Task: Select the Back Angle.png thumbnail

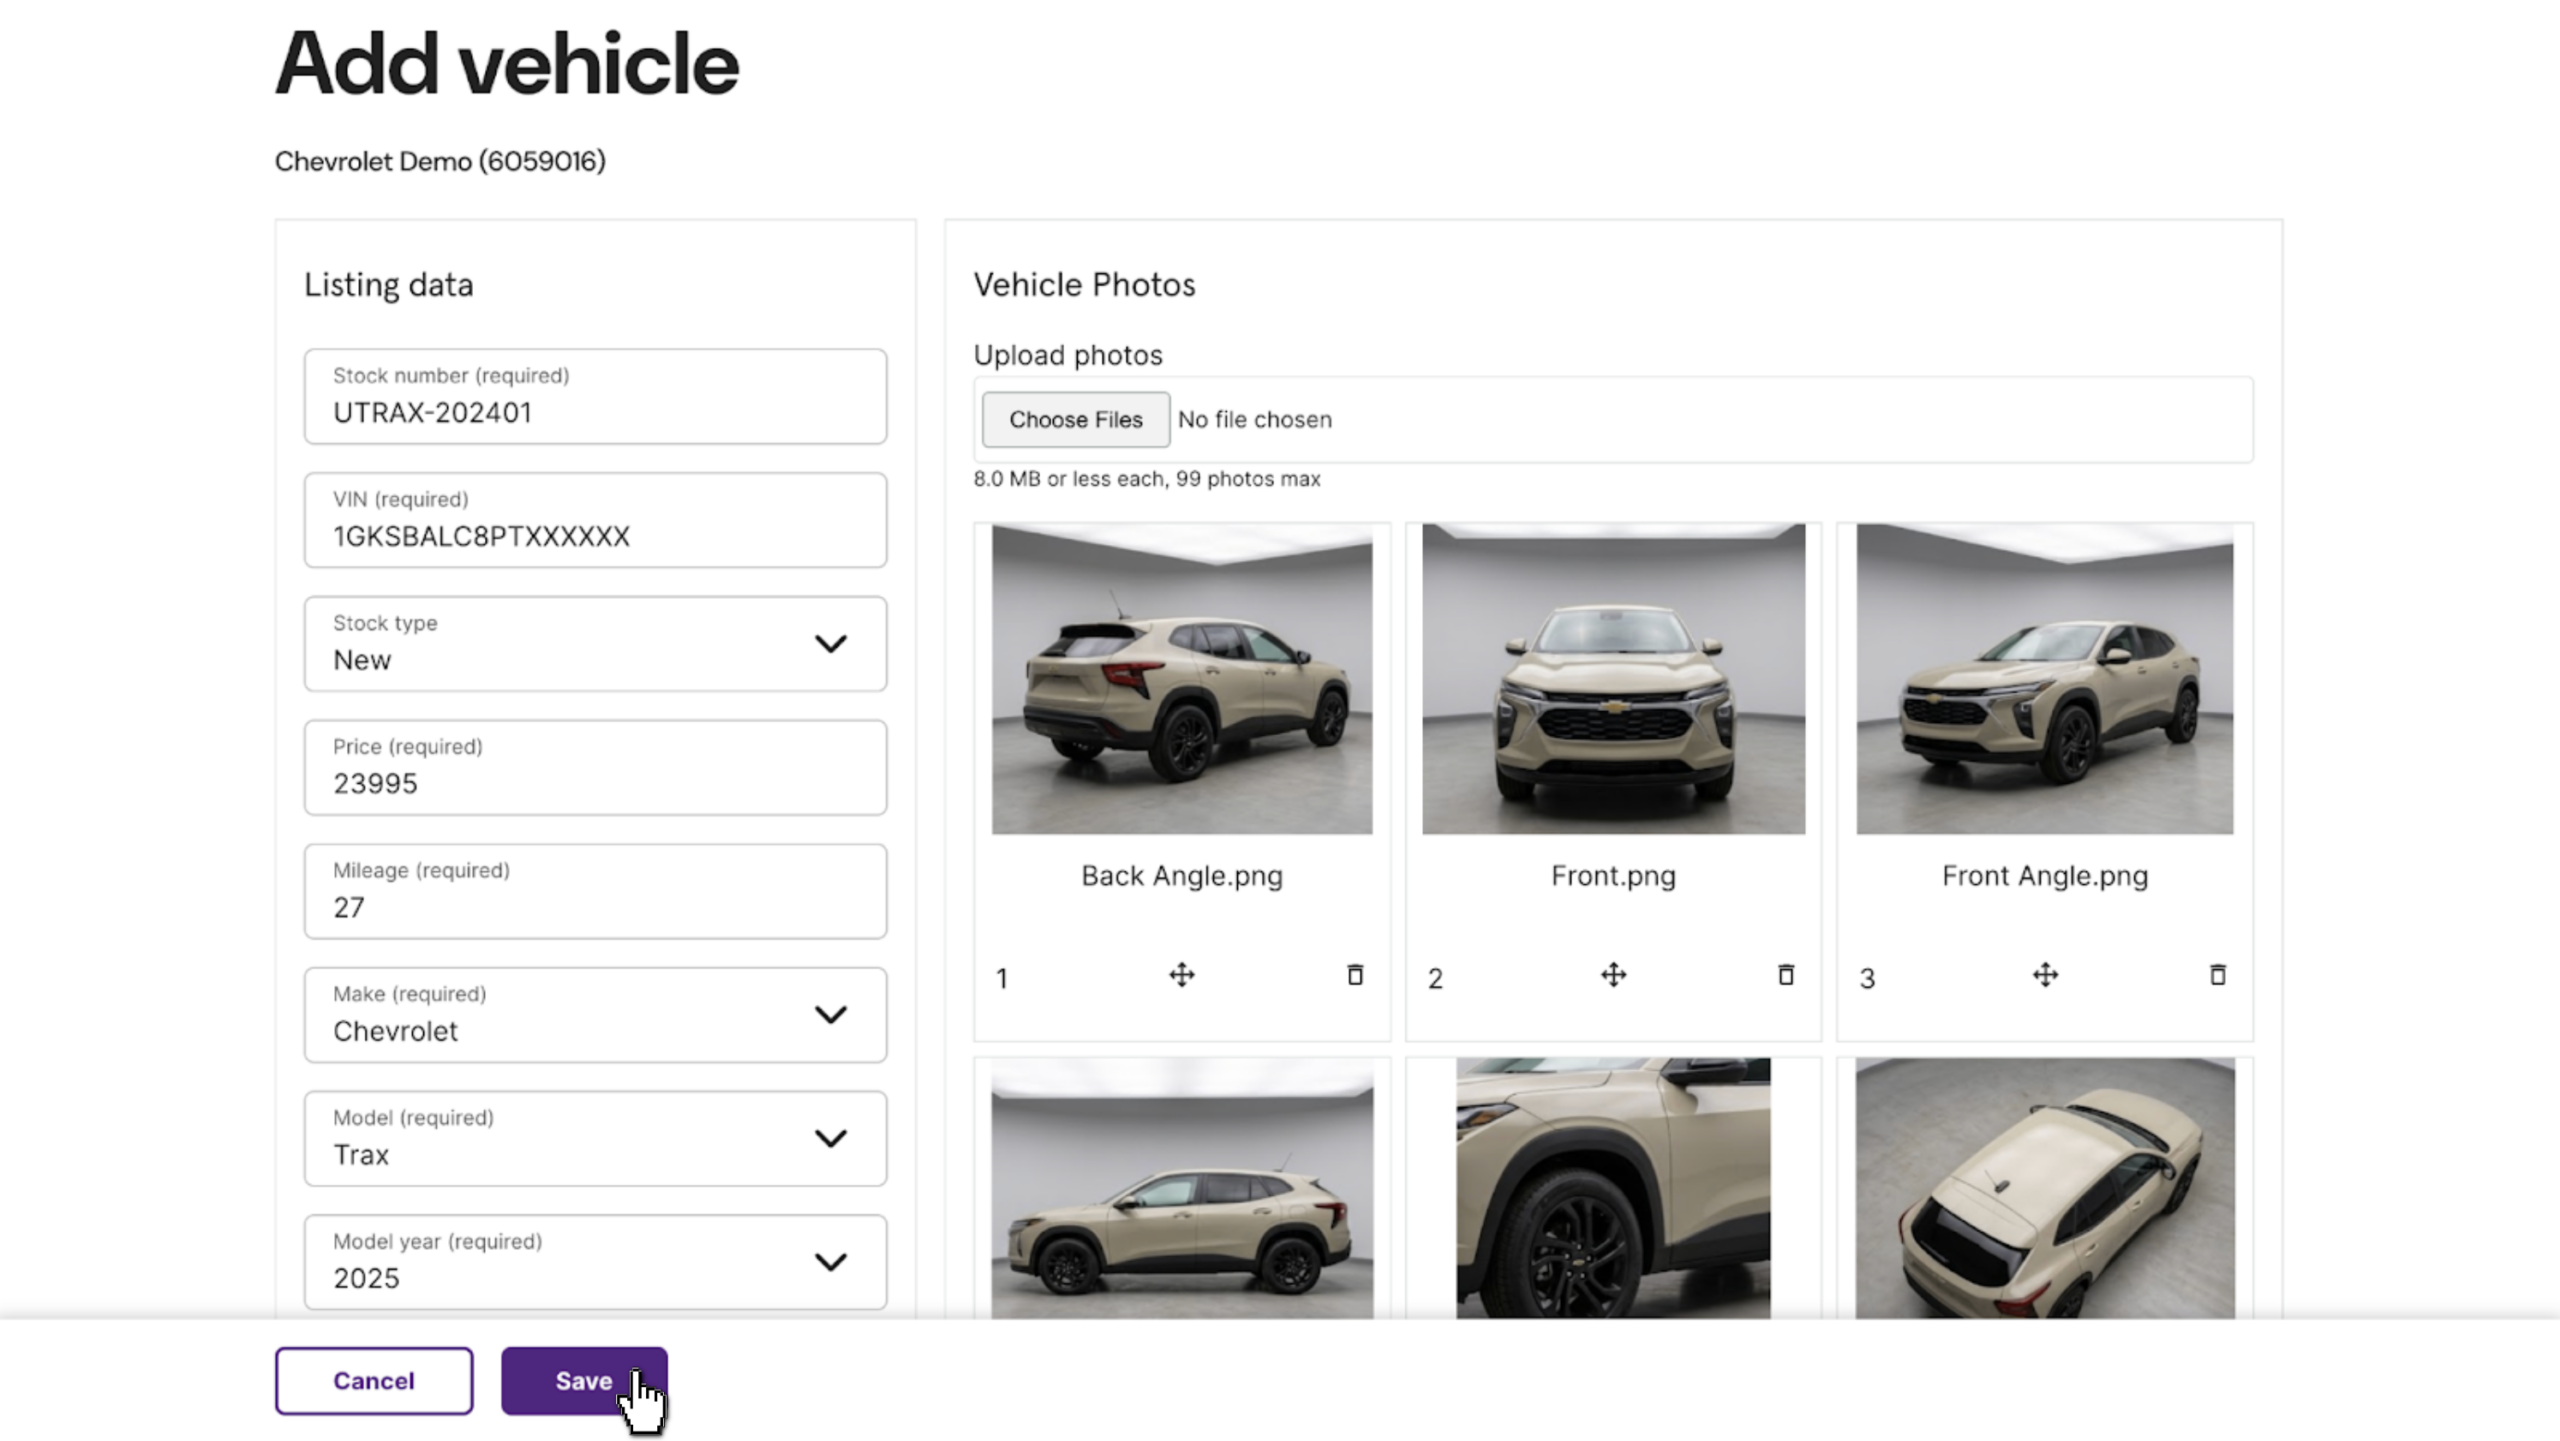Action: (x=1182, y=679)
